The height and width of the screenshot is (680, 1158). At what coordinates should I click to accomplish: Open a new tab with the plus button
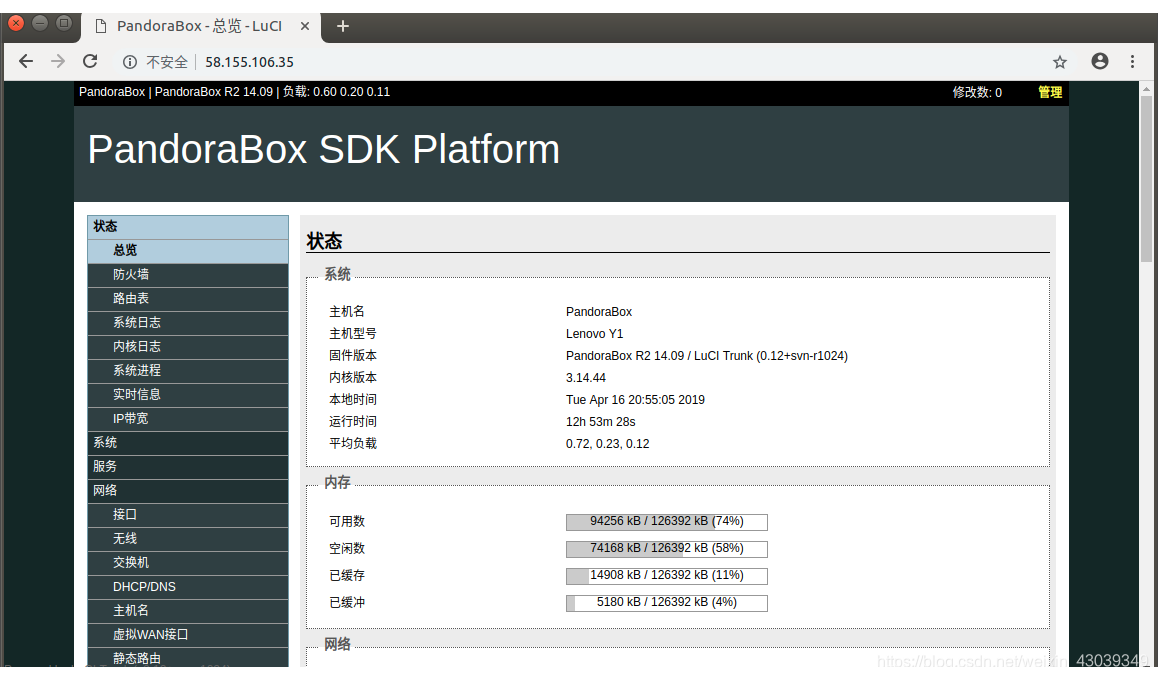click(x=343, y=27)
